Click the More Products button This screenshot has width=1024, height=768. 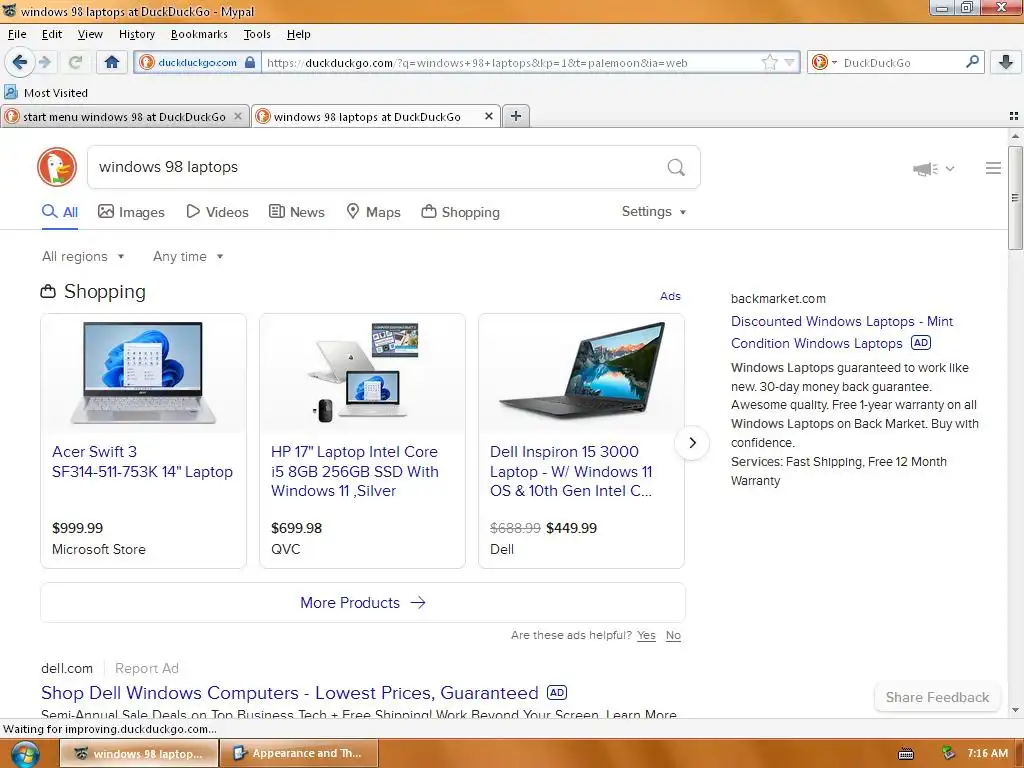point(362,603)
